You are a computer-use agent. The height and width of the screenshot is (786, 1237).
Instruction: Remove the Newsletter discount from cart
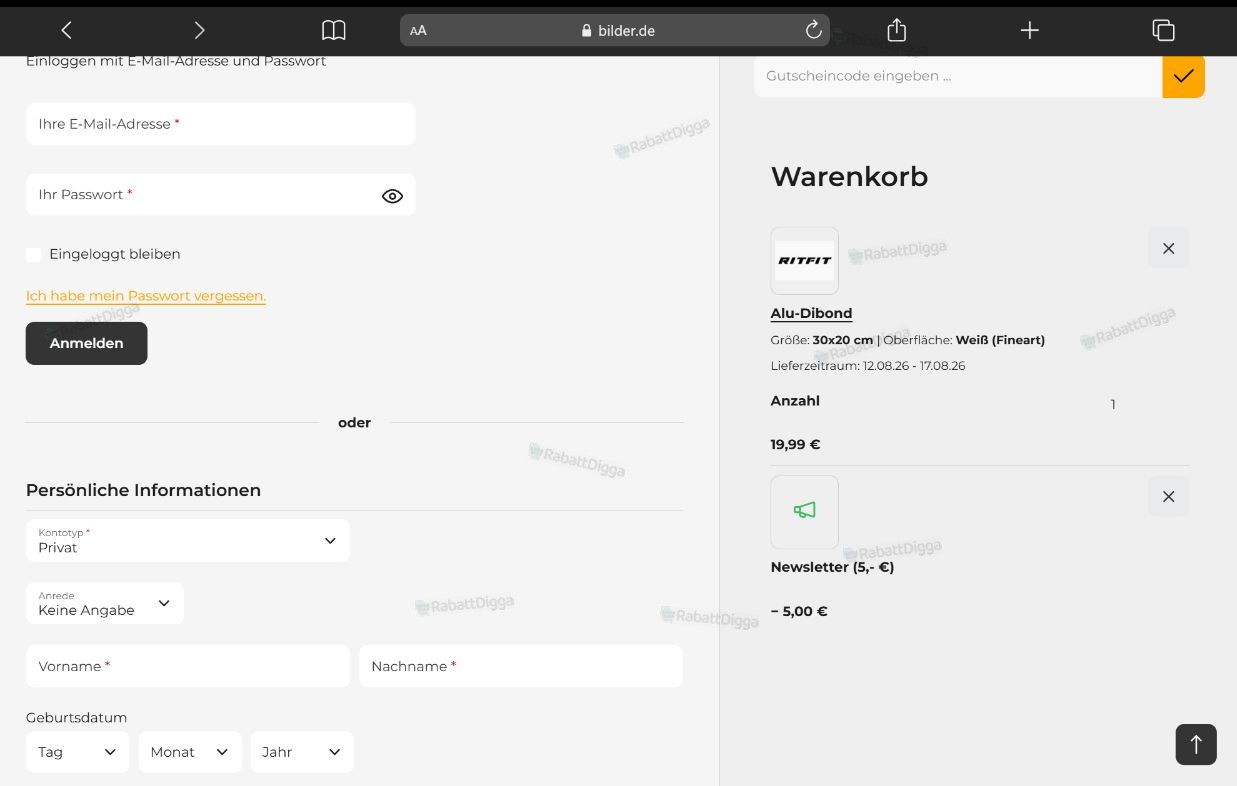1168,496
